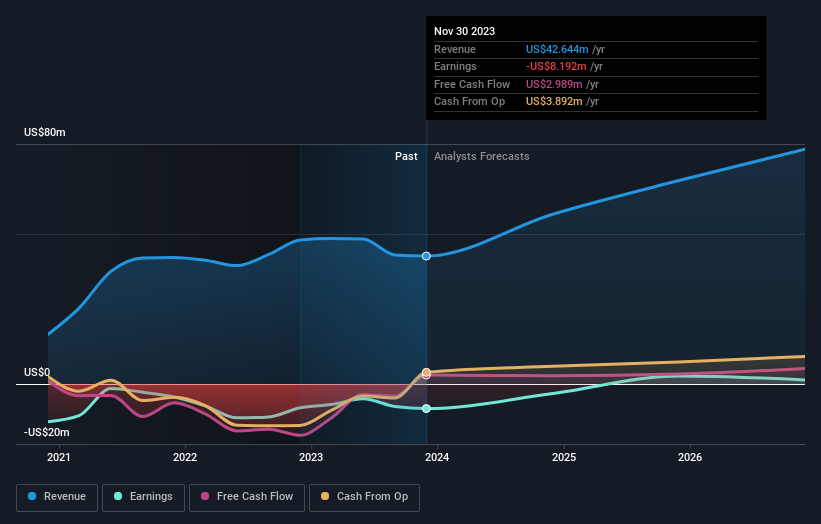This screenshot has width=821, height=524.
Task: Click the 2021 x-axis label
Action: click(59, 458)
